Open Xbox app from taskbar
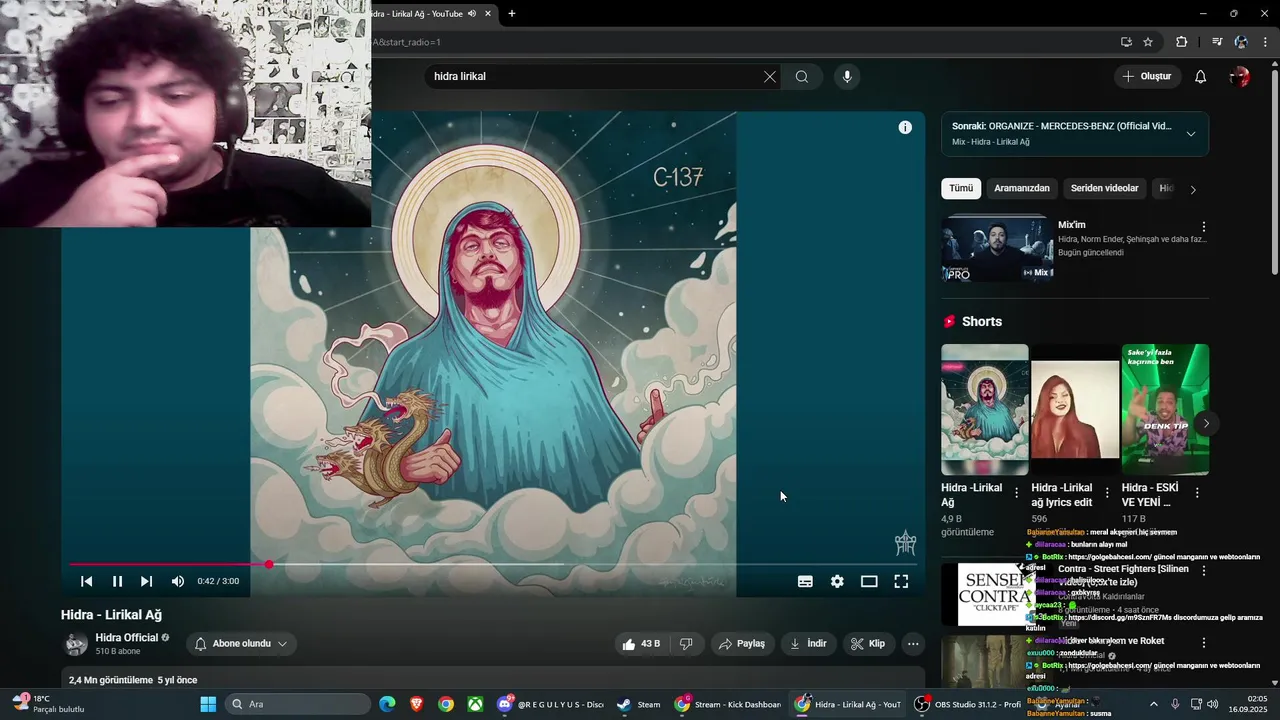 pyautogui.click(x=476, y=704)
